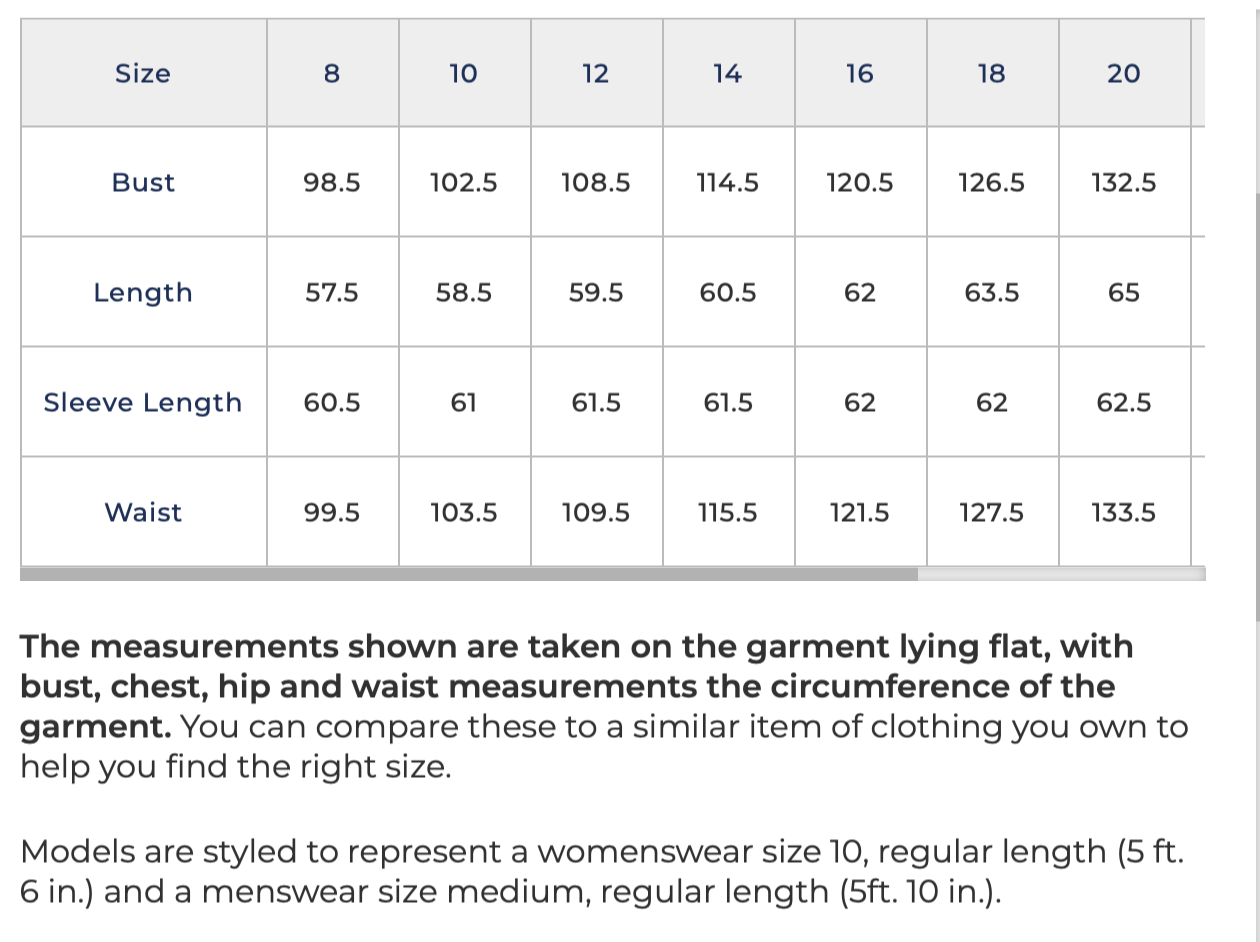Click size 14 column header
The width and height of the screenshot is (1260, 942).
click(728, 73)
